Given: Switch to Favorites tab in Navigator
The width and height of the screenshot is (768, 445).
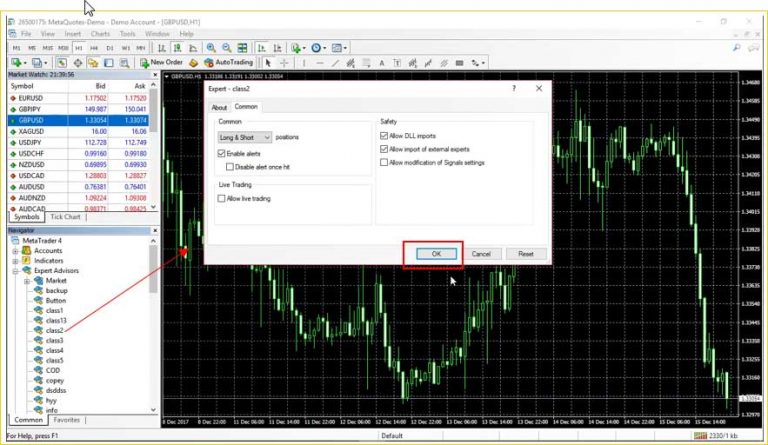Looking at the screenshot, I should click(67, 420).
